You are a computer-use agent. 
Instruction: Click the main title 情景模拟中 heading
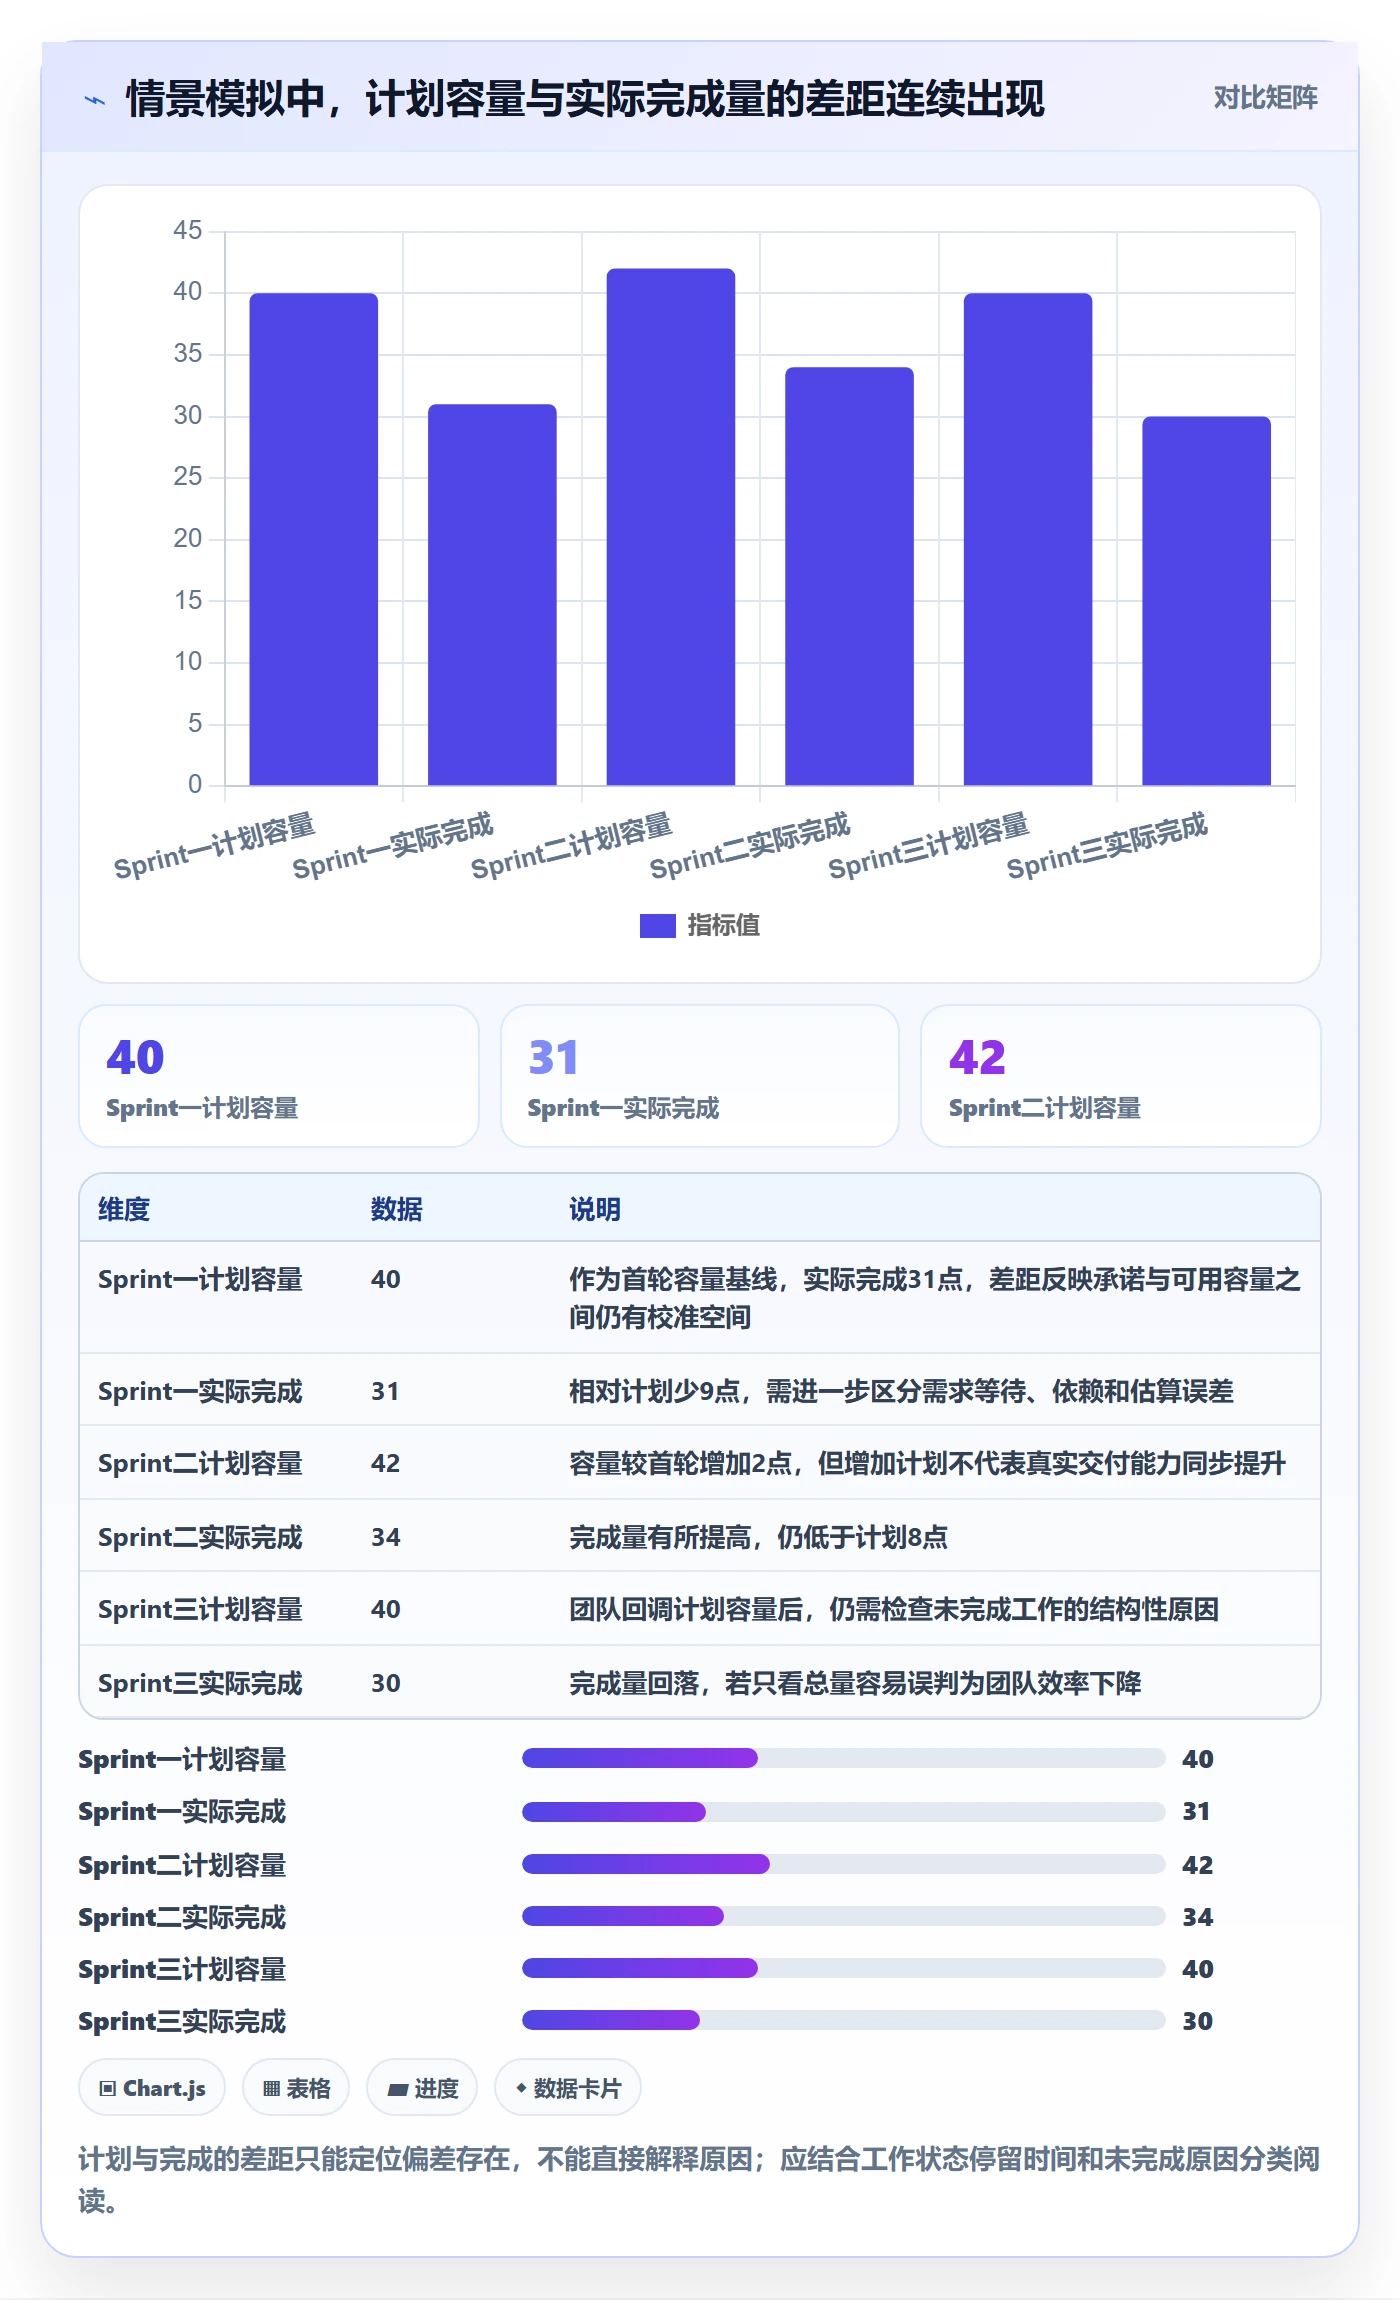coord(585,99)
